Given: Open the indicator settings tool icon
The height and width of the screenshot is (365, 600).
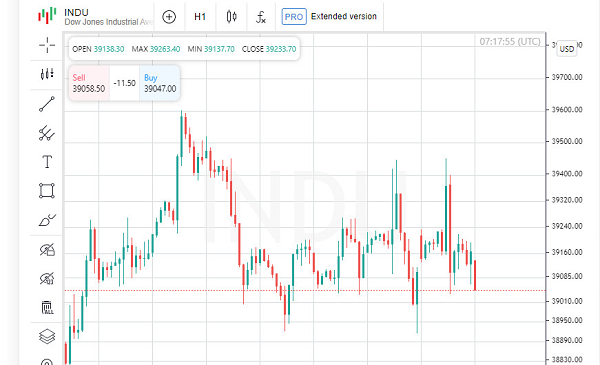Looking at the screenshot, I should 47,74.
